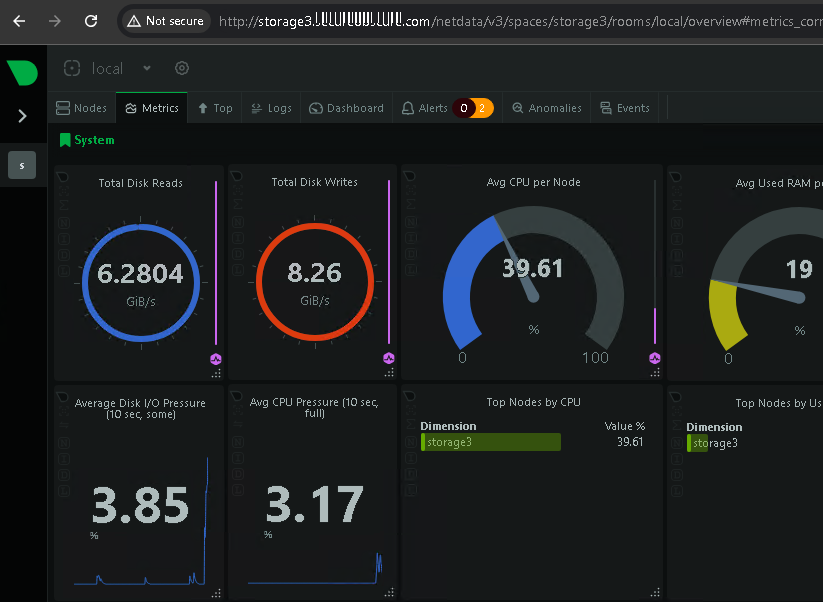The height and width of the screenshot is (602, 823).
Task: Expand the left sidebar with chevron arrow
Action: [23, 116]
